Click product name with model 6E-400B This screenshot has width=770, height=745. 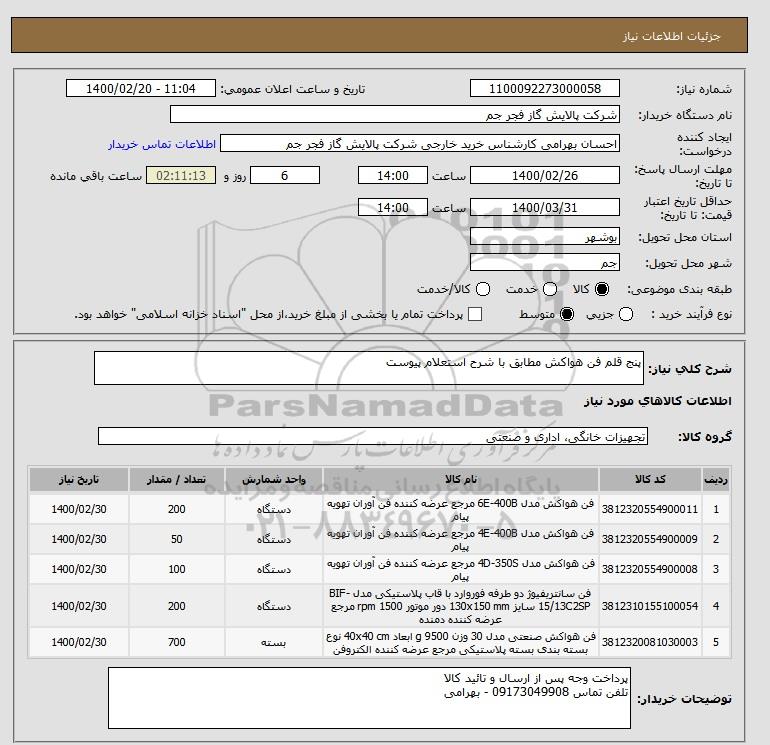click(x=461, y=510)
